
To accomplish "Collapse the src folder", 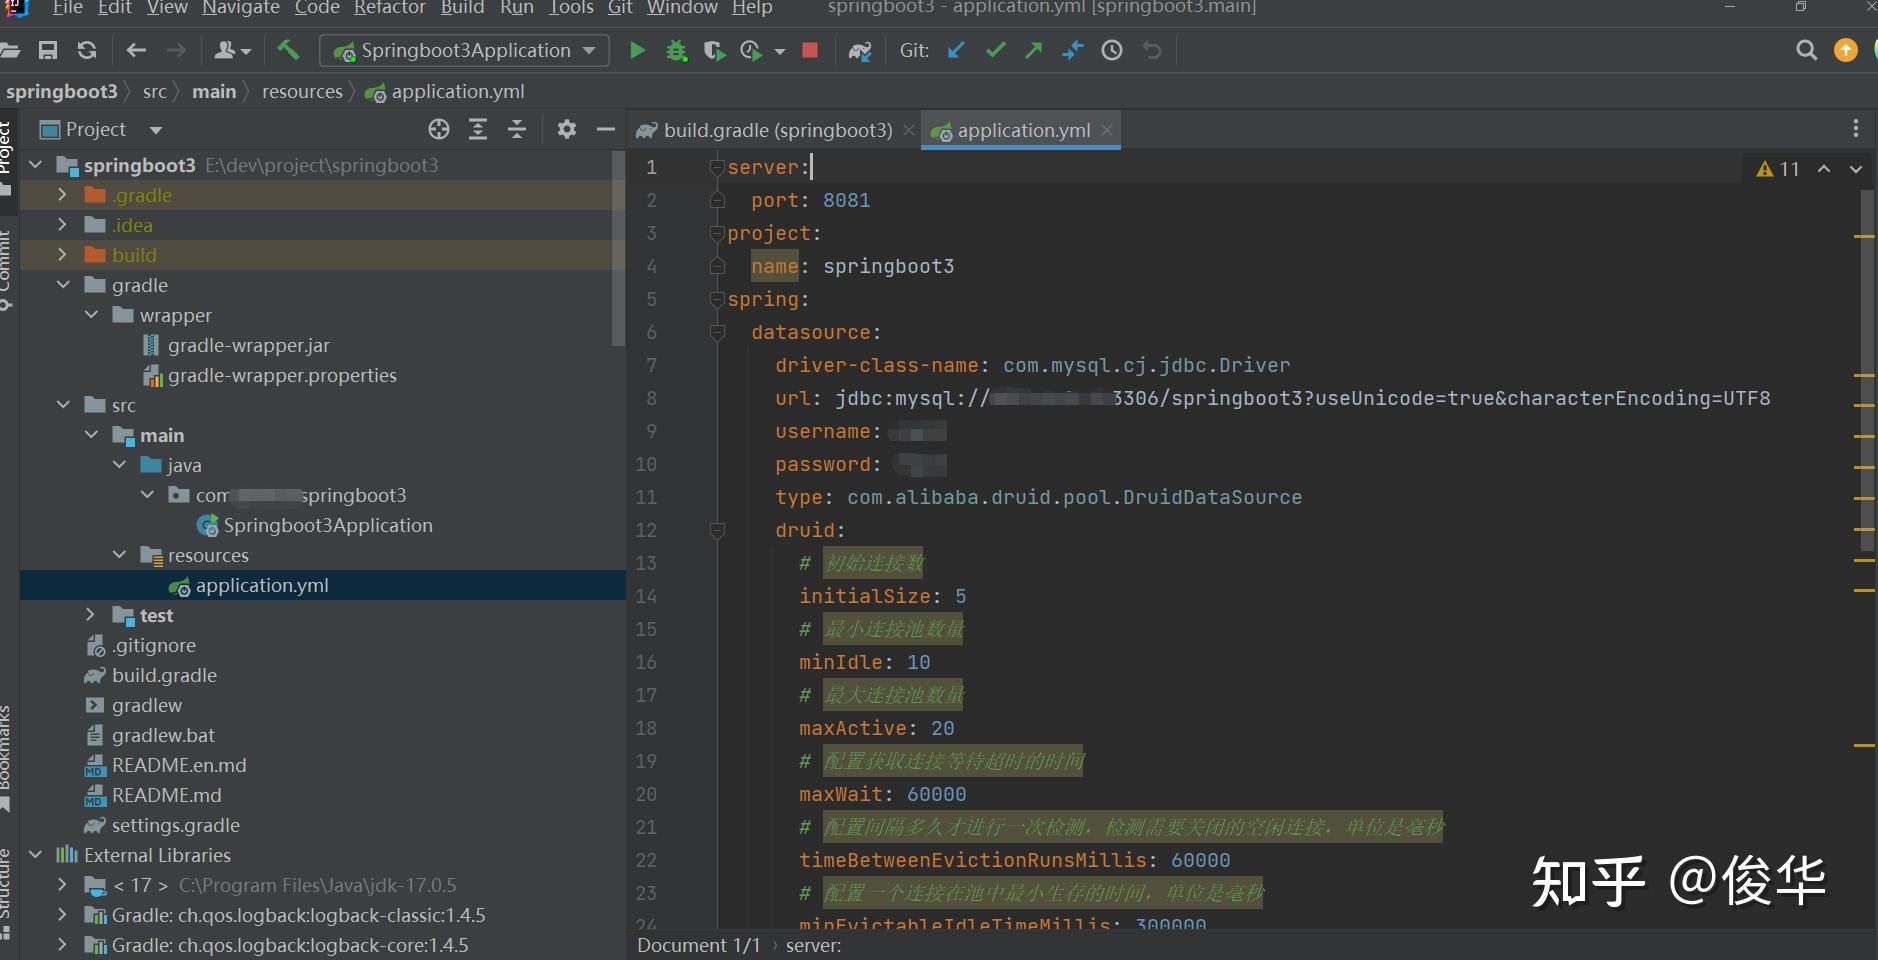I will [63, 405].
